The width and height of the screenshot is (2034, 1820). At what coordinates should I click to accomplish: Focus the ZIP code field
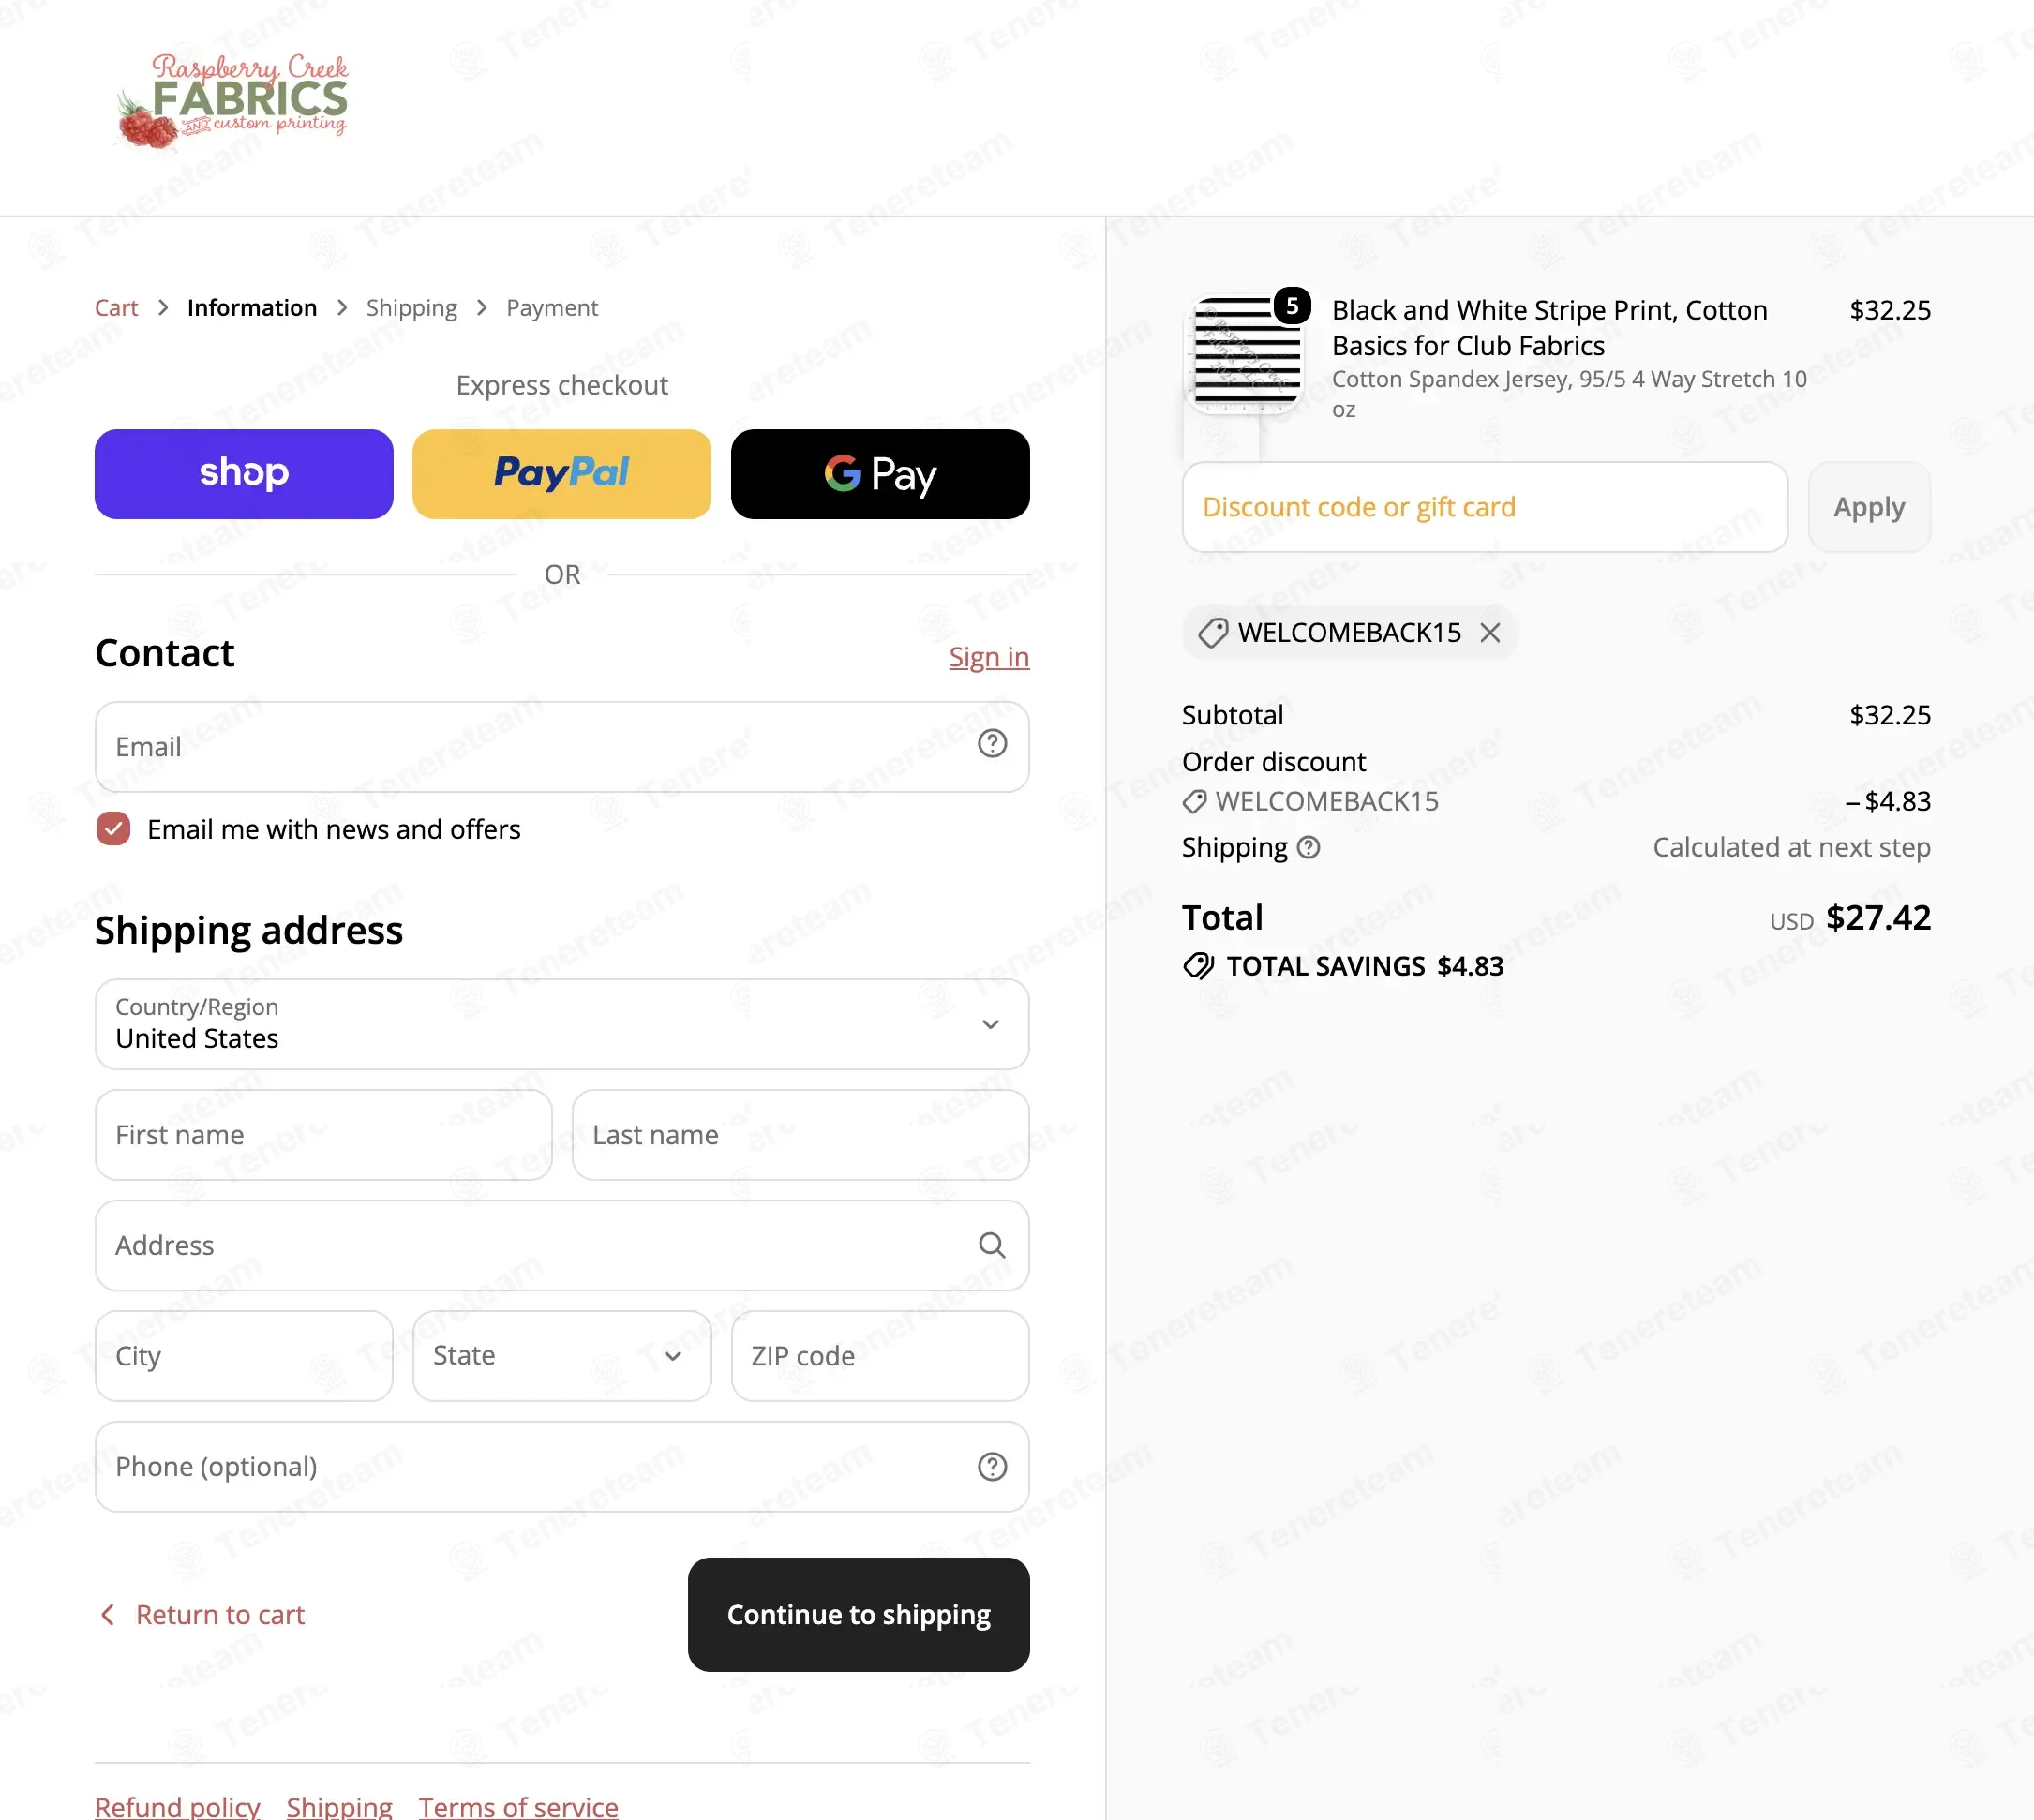click(880, 1356)
